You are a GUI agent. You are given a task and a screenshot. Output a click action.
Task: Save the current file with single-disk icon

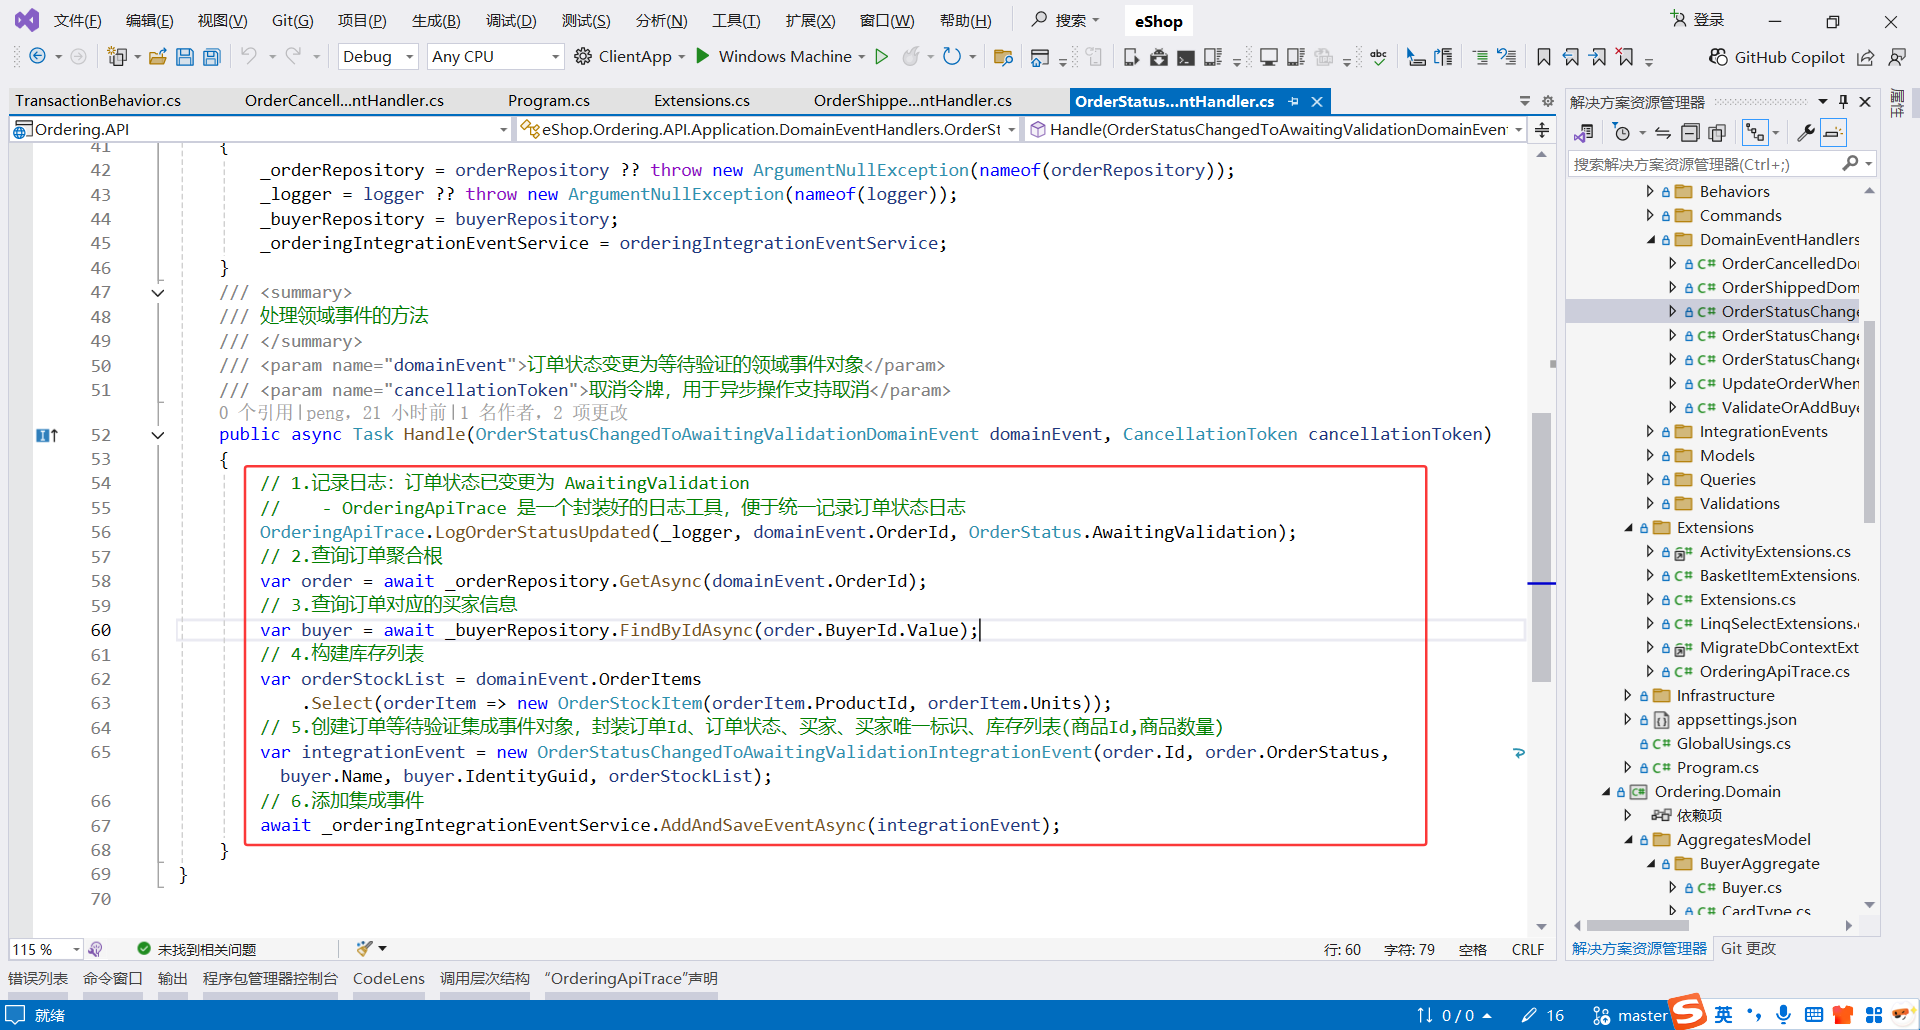pyautogui.click(x=185, y=57)
